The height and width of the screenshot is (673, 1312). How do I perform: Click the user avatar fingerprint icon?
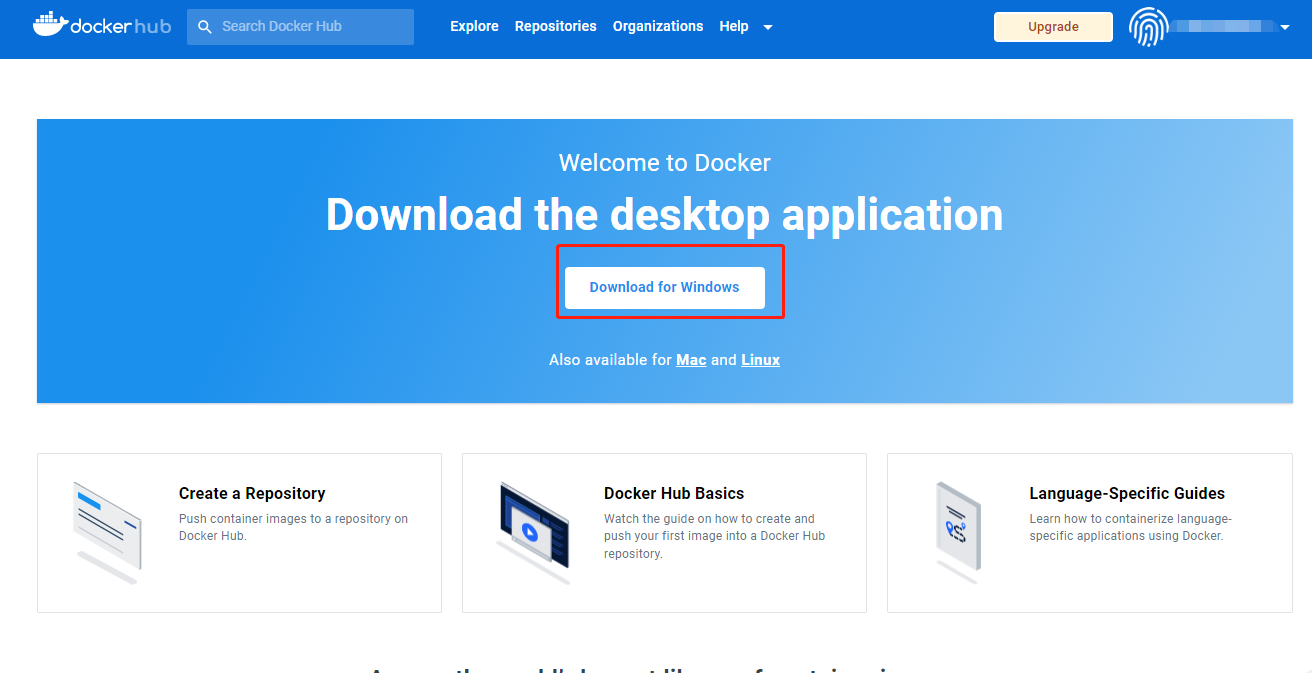1148,27
